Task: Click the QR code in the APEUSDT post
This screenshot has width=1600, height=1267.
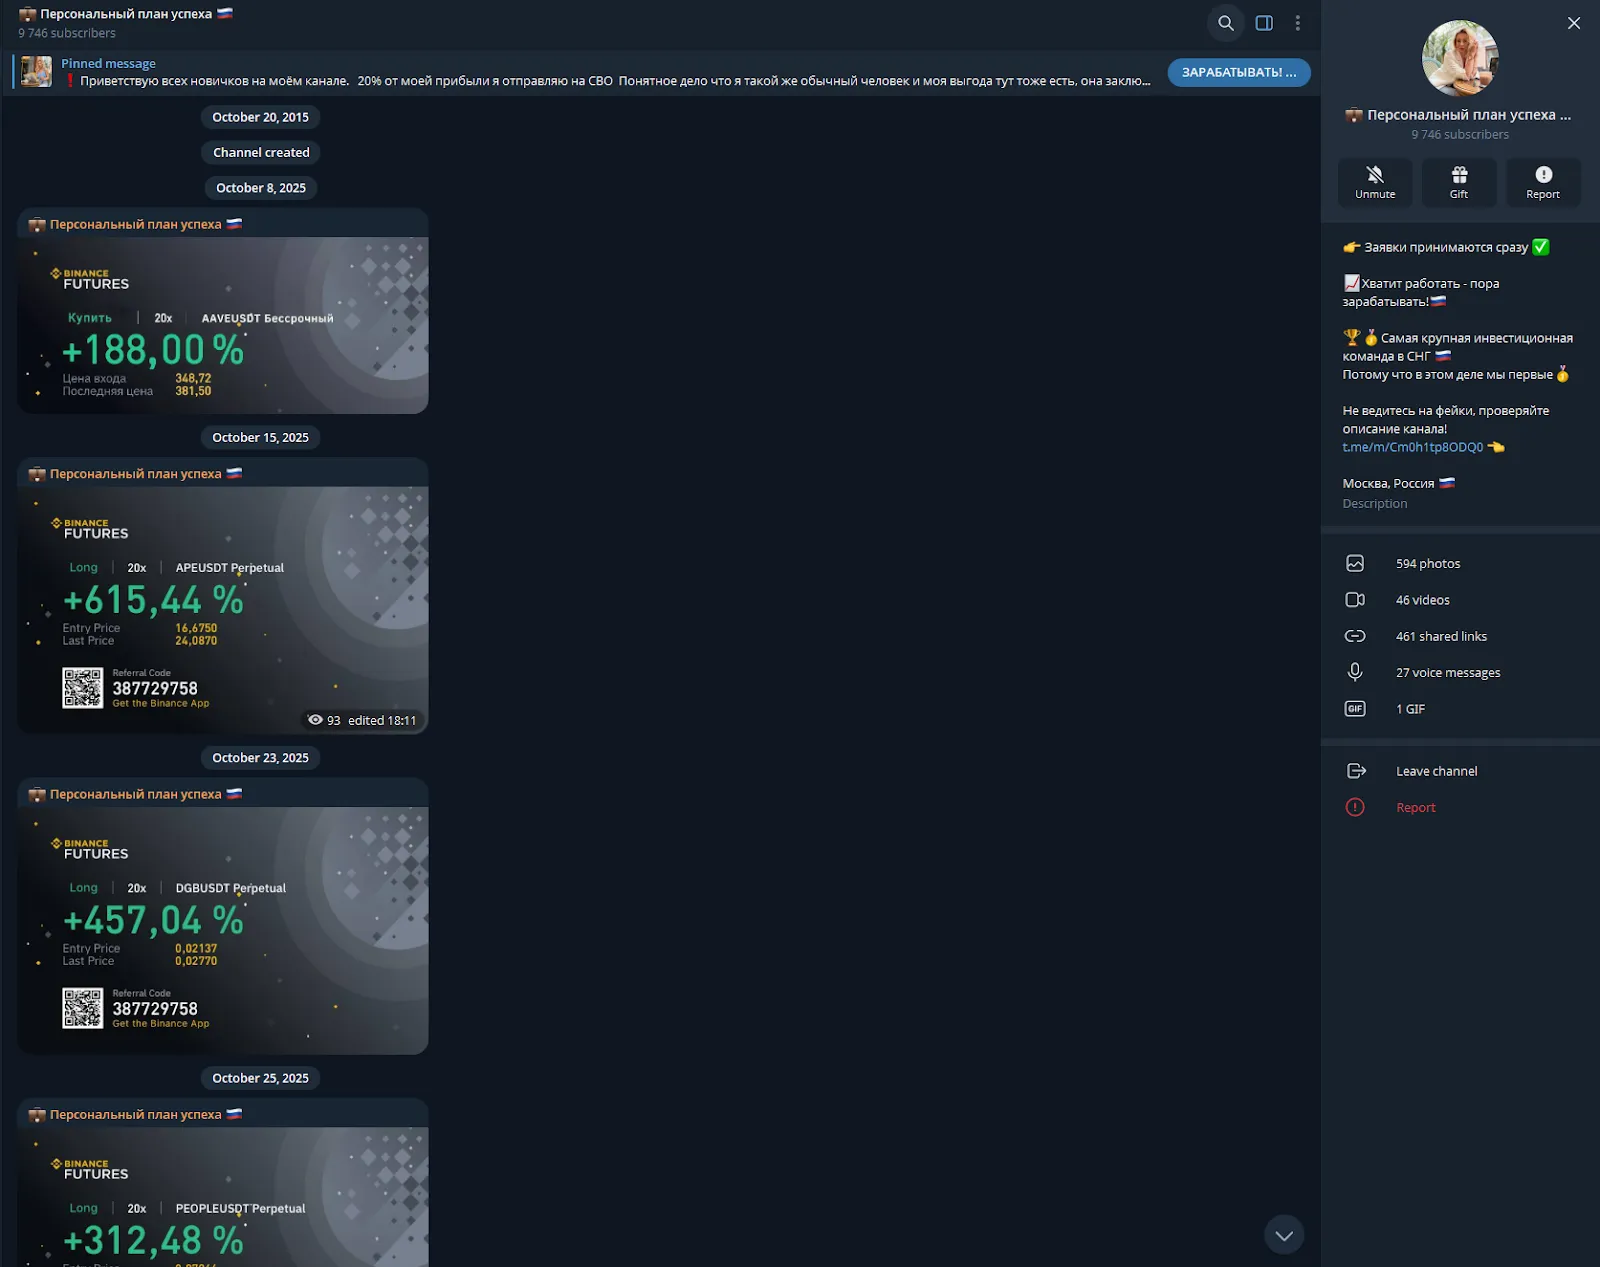Action: click(82, 688)
